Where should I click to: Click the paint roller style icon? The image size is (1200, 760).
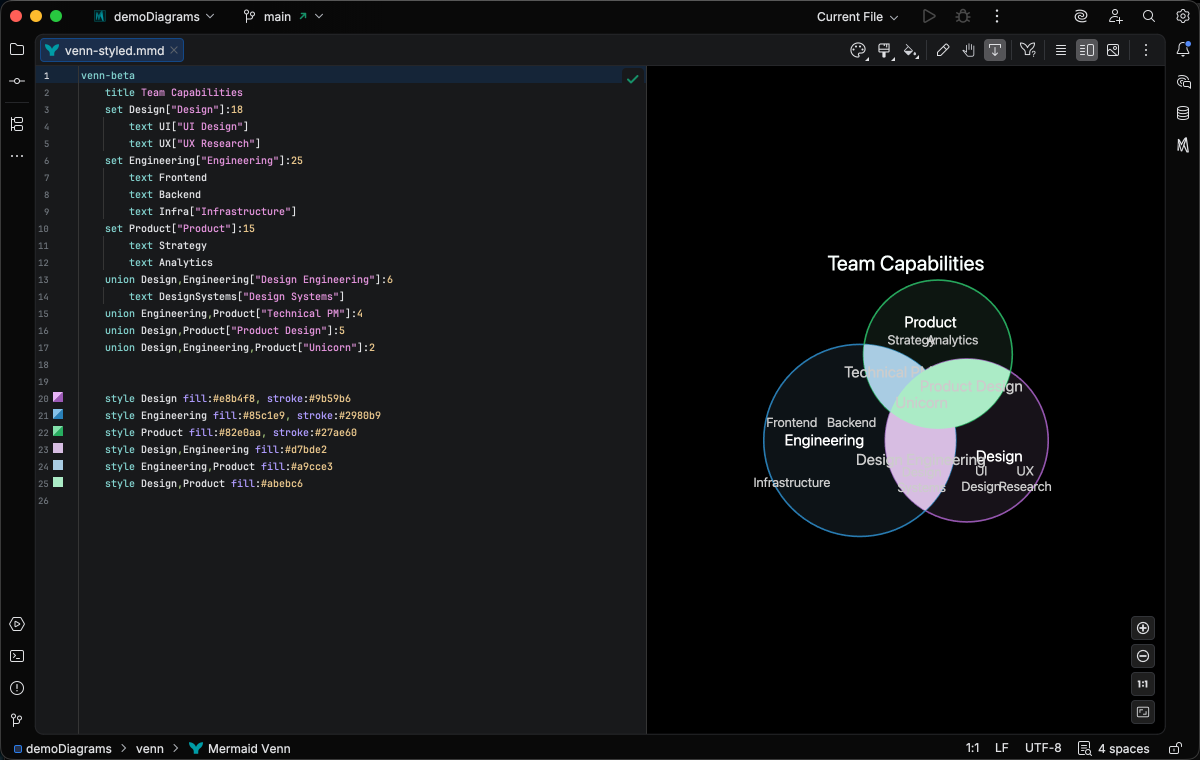coord(884,50)
